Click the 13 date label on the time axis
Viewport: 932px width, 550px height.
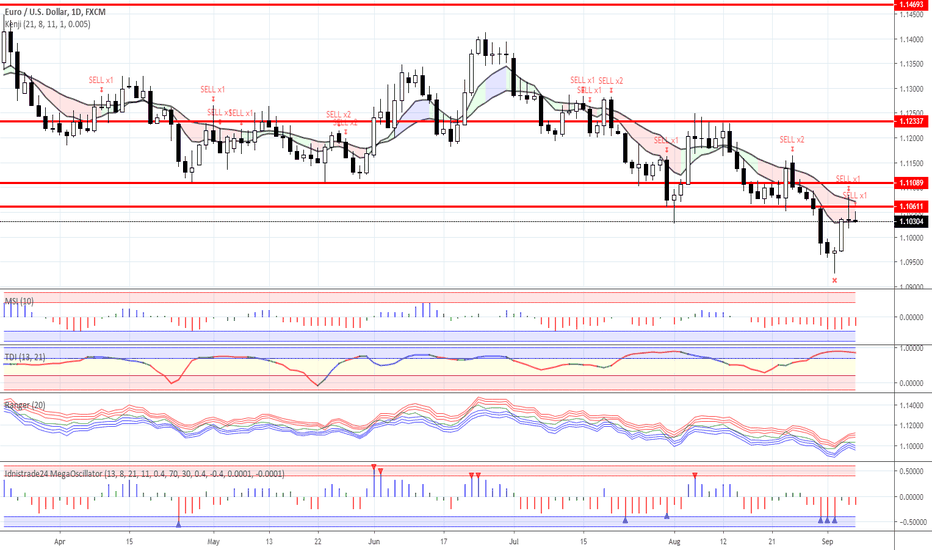269,542
